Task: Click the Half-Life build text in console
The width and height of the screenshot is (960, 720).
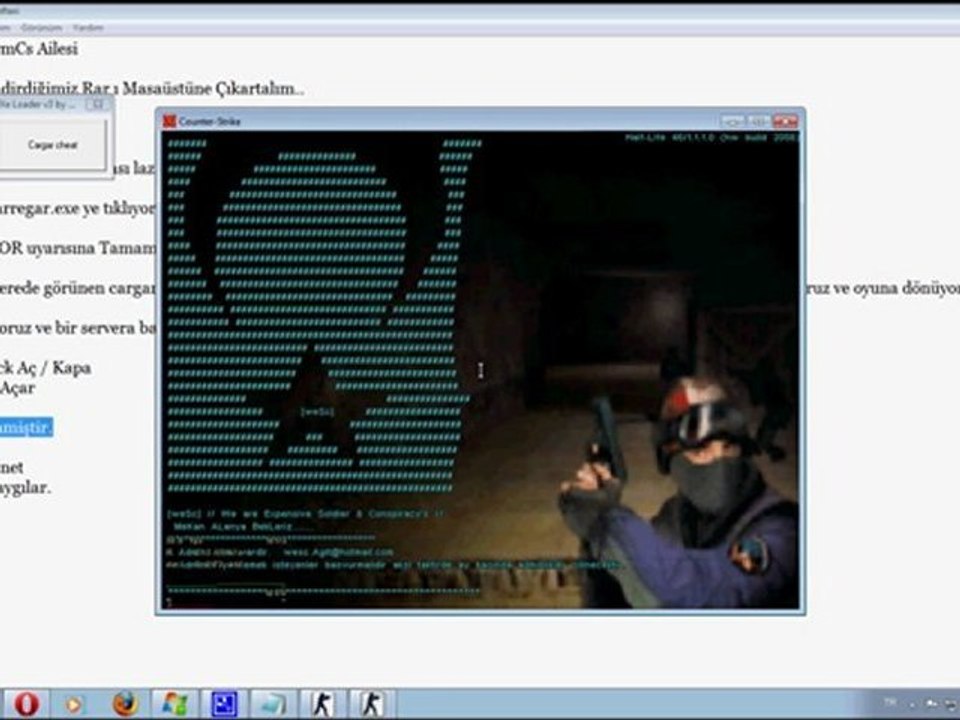Action: click(x=711, y=138)
